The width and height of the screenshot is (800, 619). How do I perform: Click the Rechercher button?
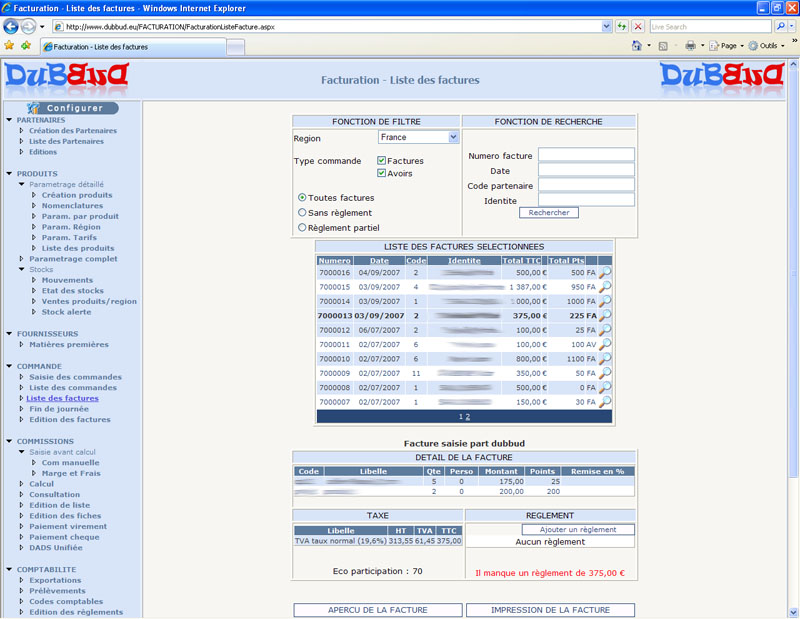point(548,213)
